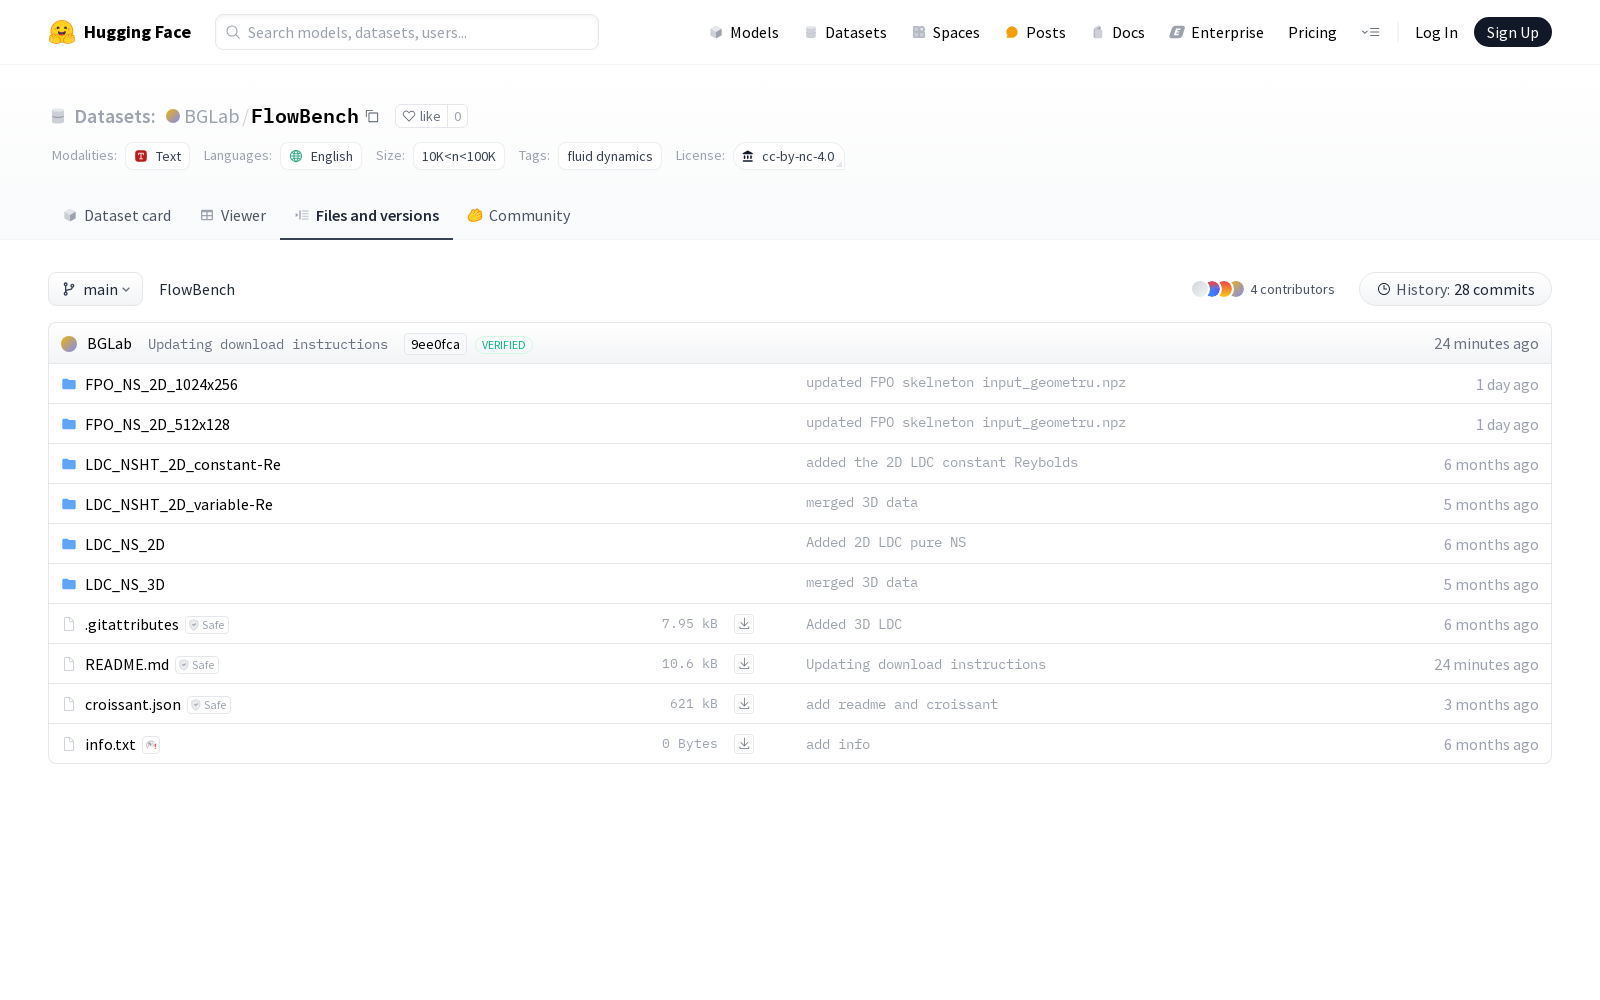
Task: Click the fluid dynamics tag
Action: point(610,156)
